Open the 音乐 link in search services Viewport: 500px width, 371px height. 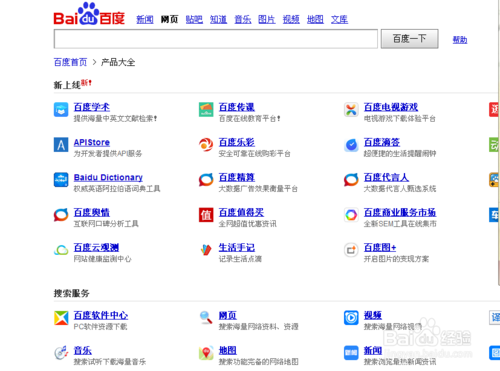click(83, 350)
